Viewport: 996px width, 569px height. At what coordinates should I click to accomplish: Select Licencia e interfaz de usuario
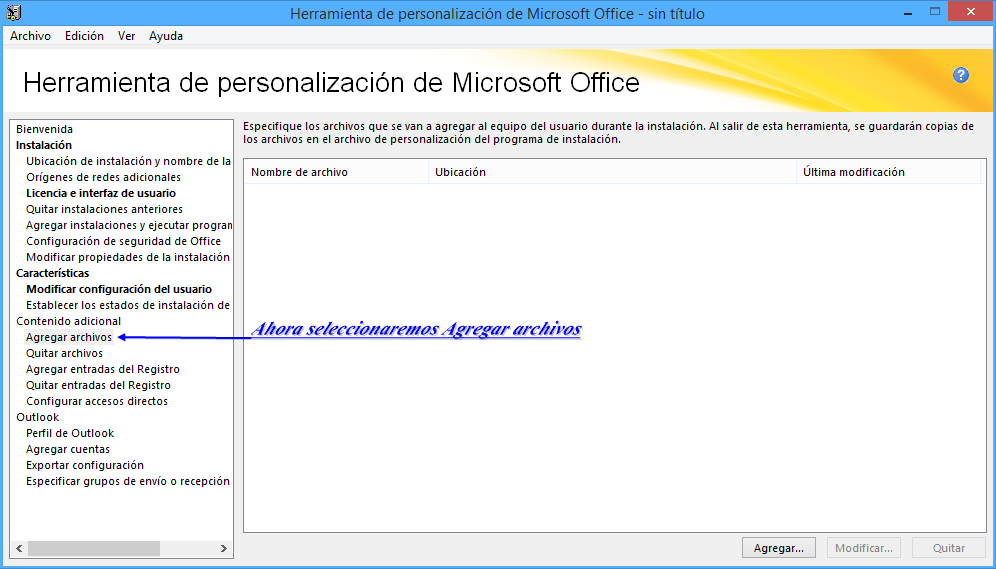pos(101,193)
